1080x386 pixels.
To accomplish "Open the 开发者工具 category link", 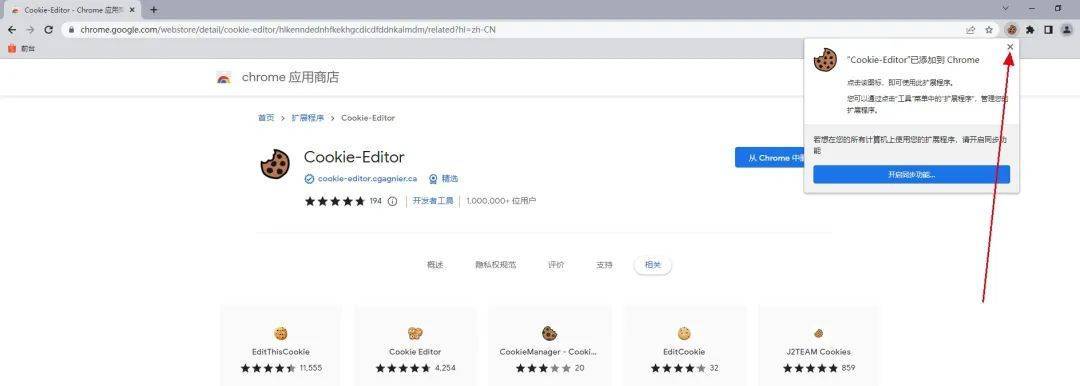I will (x=433, y=201).
